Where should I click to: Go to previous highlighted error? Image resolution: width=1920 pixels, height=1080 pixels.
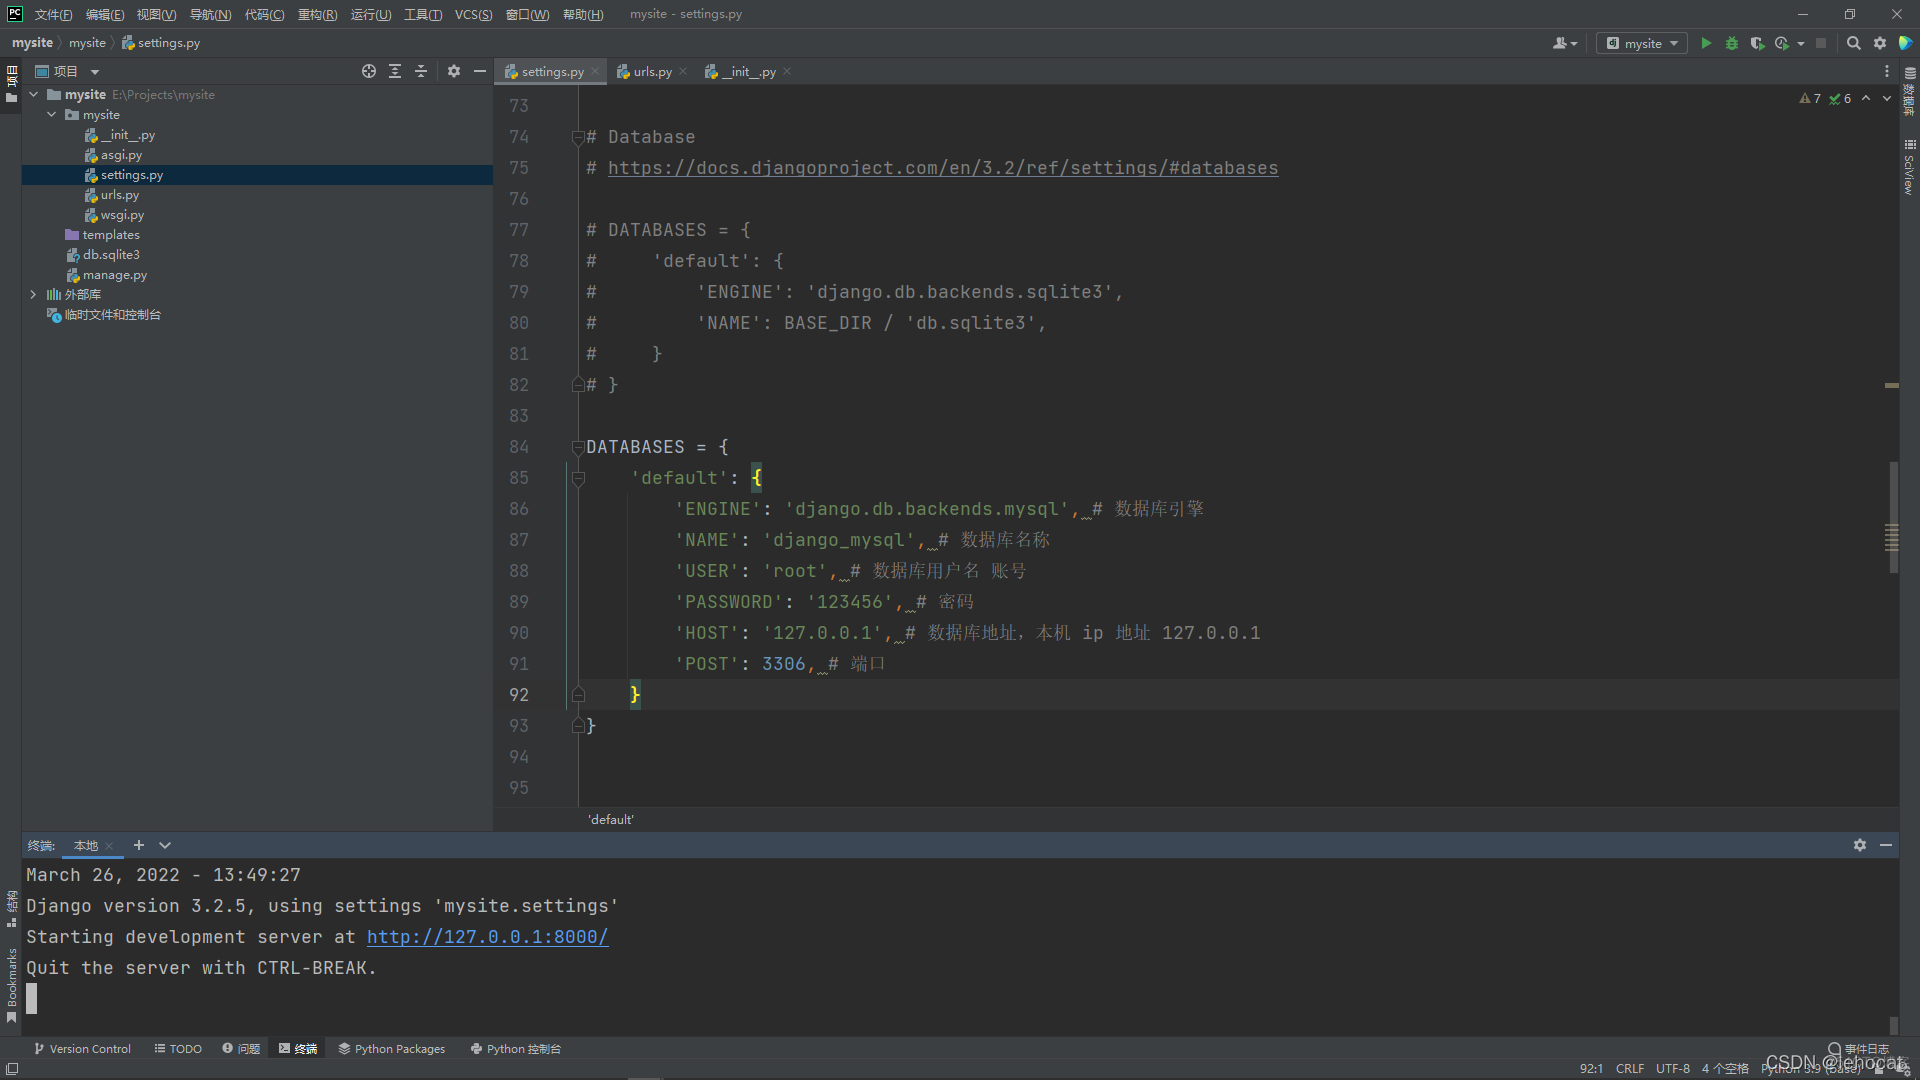(x=1866, y=98)
